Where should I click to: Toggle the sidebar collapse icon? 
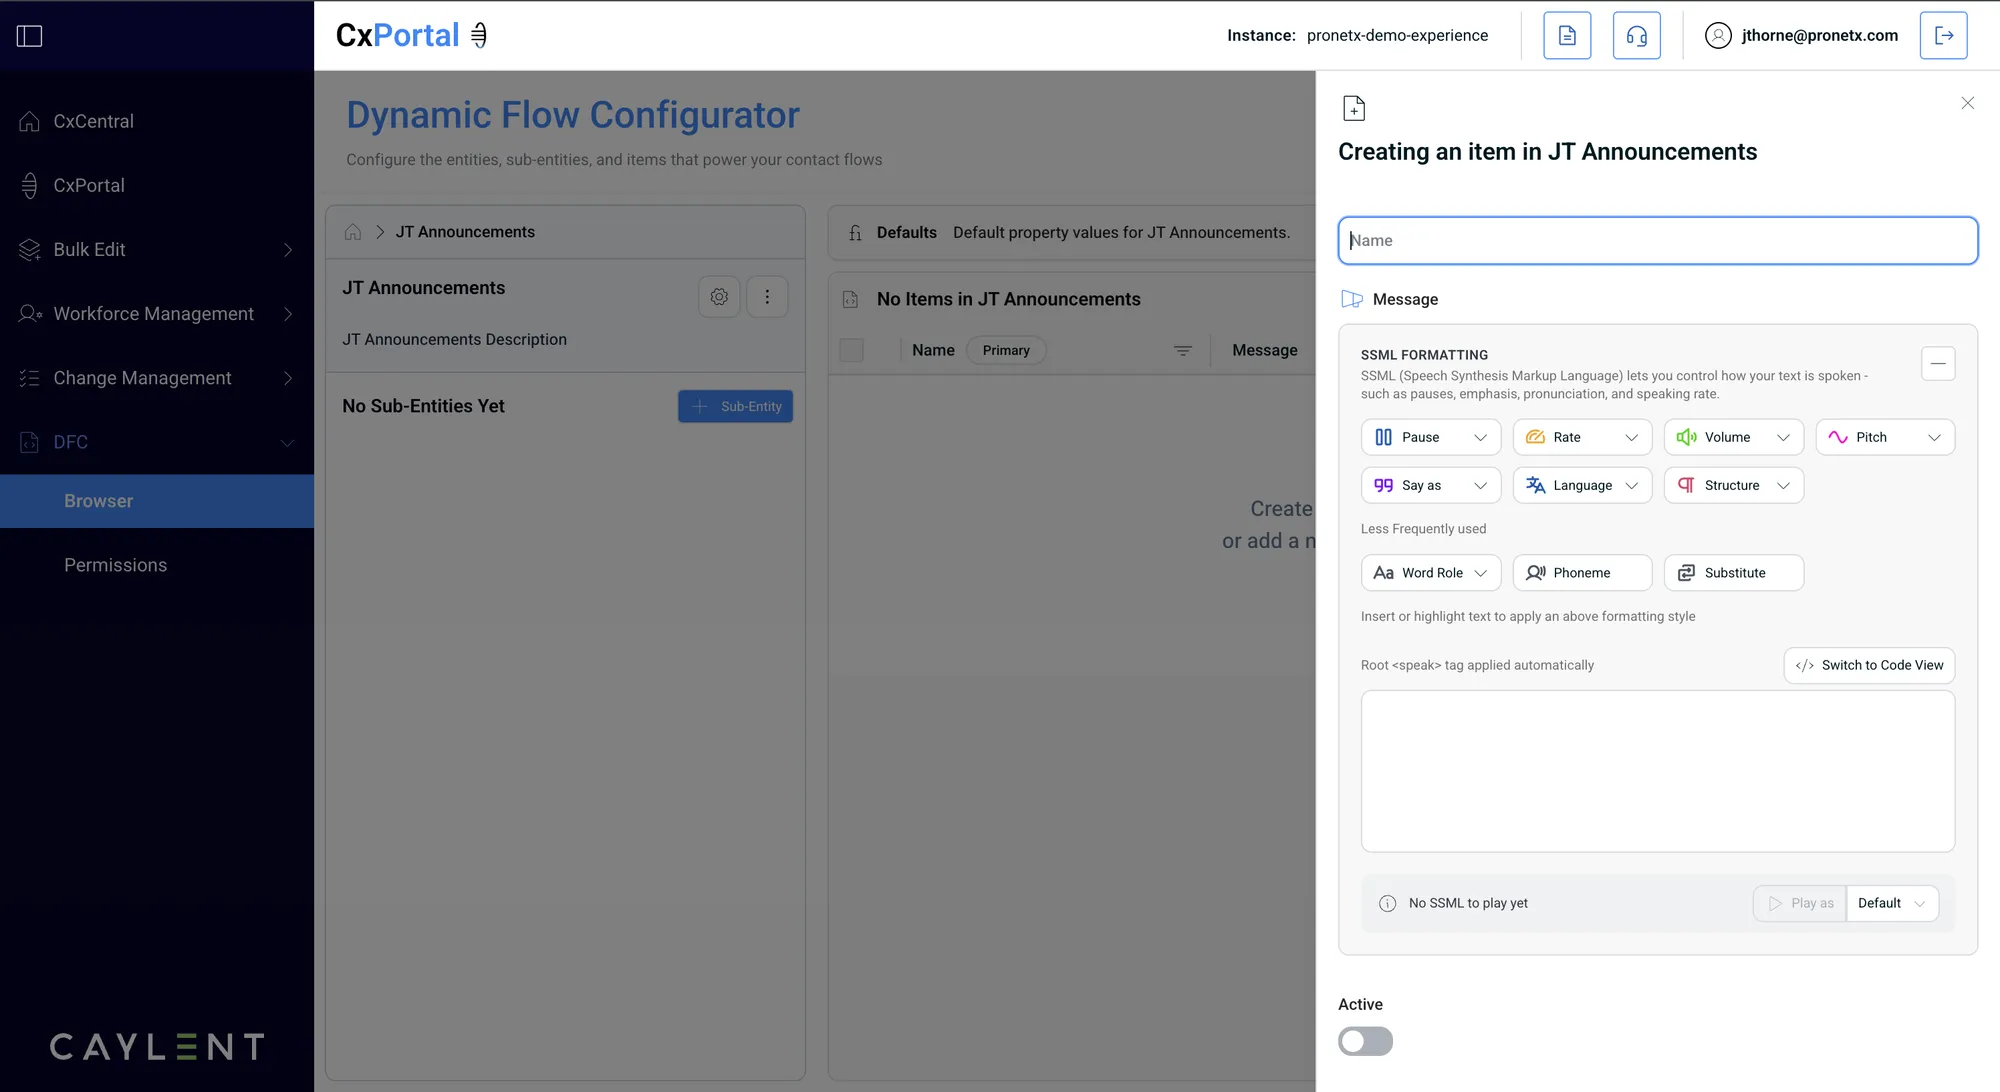pyautogui.click(x=30, y=36)
